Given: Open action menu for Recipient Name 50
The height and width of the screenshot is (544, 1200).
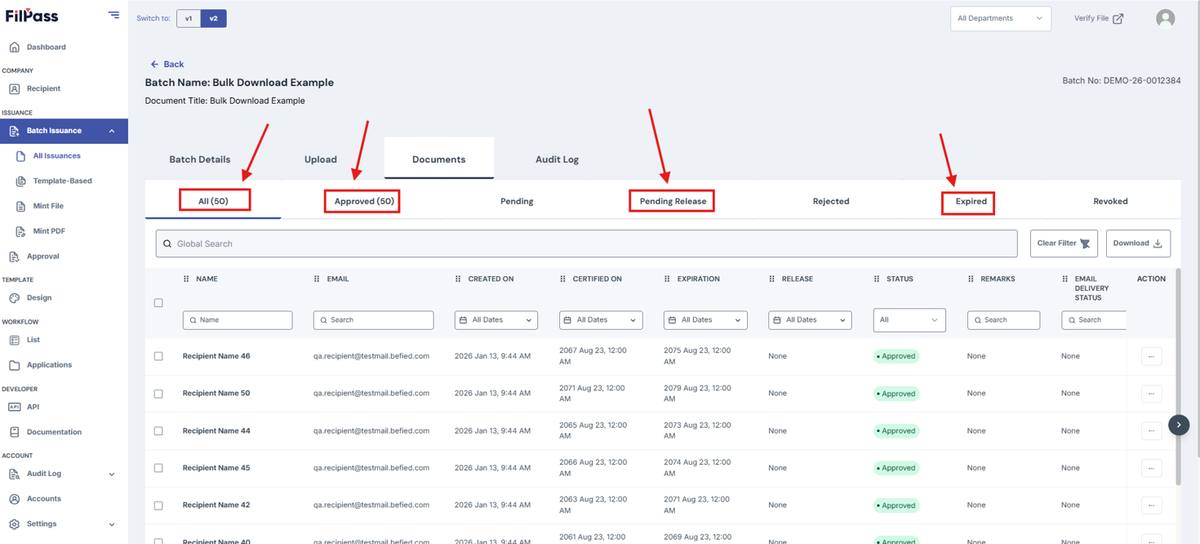Looking at the screenshot, I should click(1151, 393).
